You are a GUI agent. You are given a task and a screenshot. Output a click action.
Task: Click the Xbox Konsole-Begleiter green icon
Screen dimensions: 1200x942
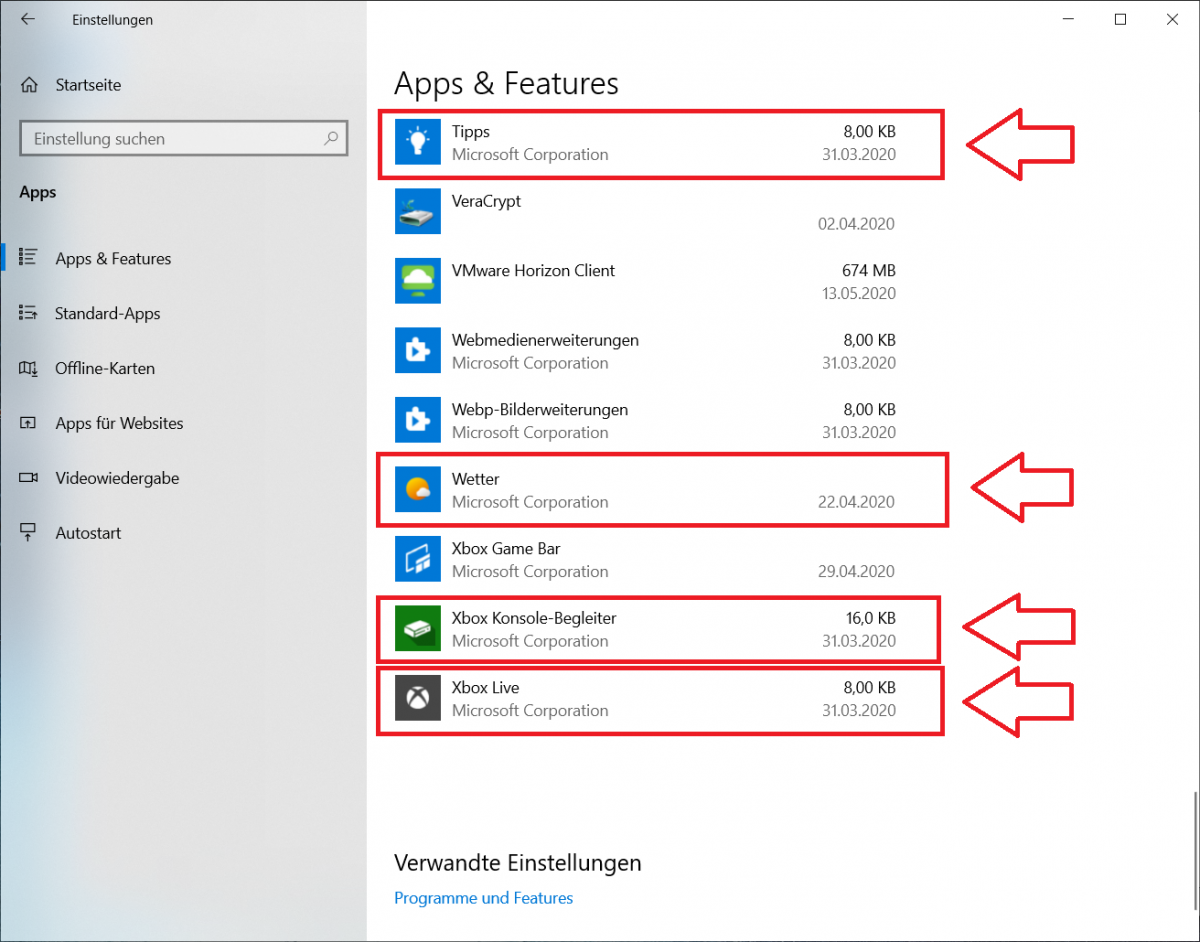[x=418, y=629]
